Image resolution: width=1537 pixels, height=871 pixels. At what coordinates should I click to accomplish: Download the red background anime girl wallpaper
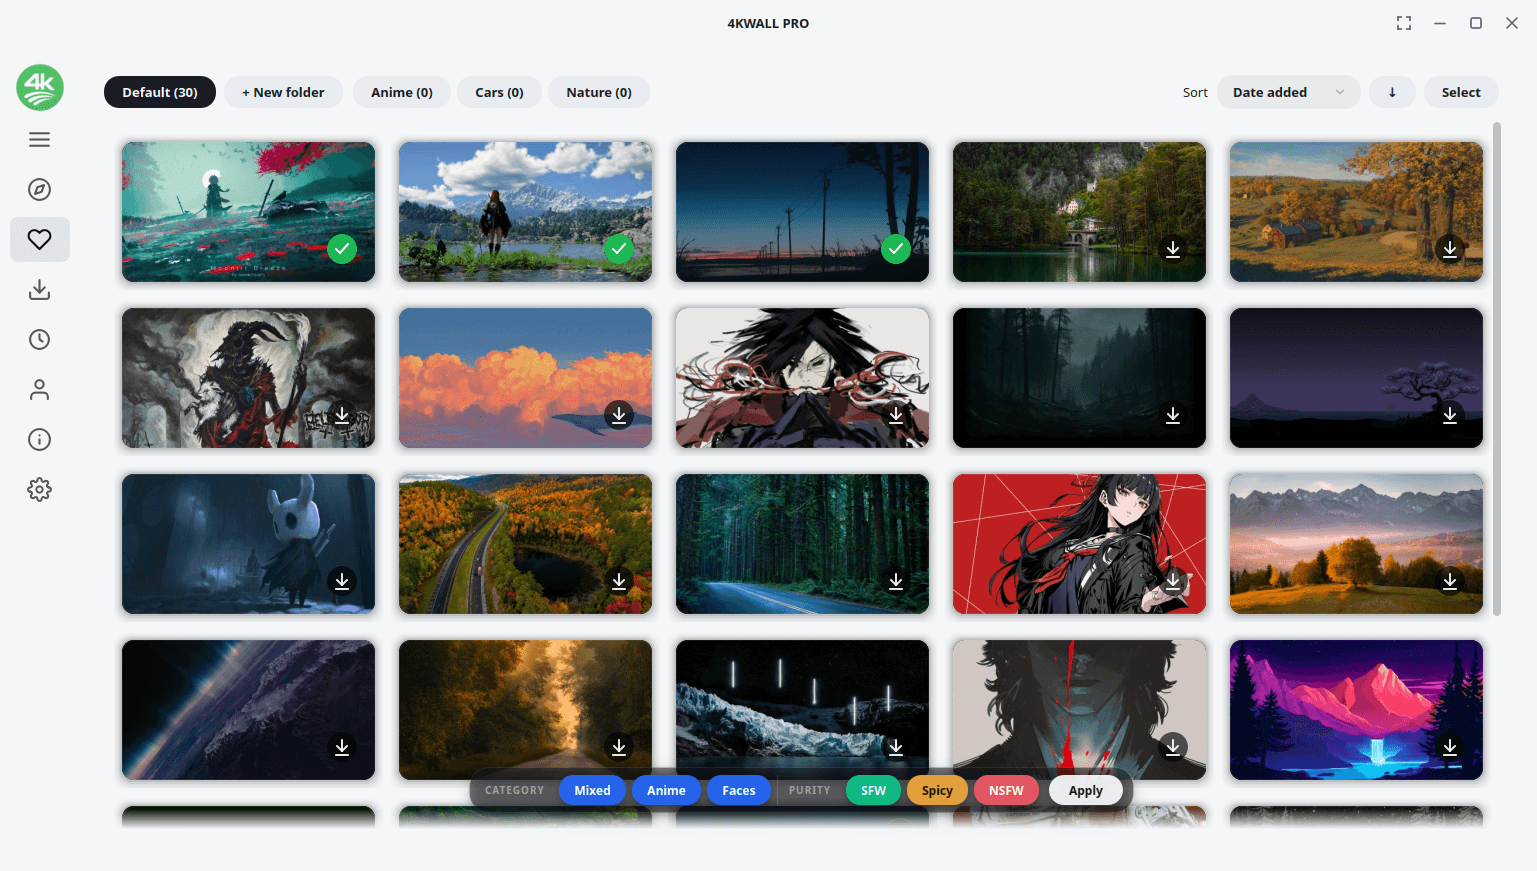point(1173,581)
